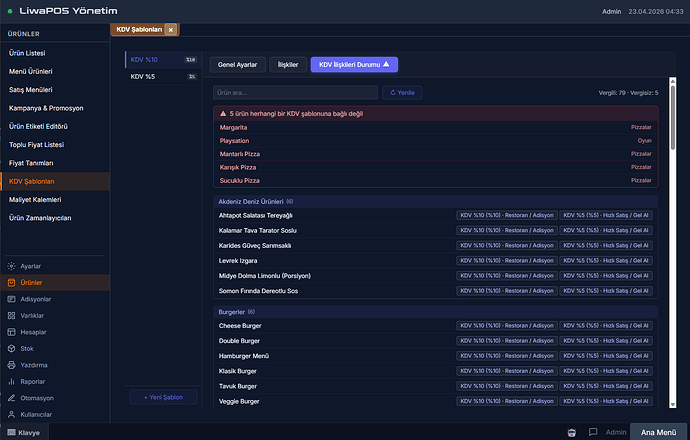Click the Klavye keyboard icon
The height and width of the screenshot is (440, 690).
pyautogui.click(x=11, y=432)
